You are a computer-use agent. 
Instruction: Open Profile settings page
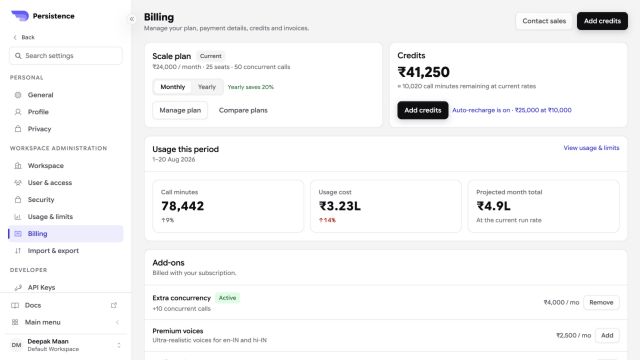66,112
